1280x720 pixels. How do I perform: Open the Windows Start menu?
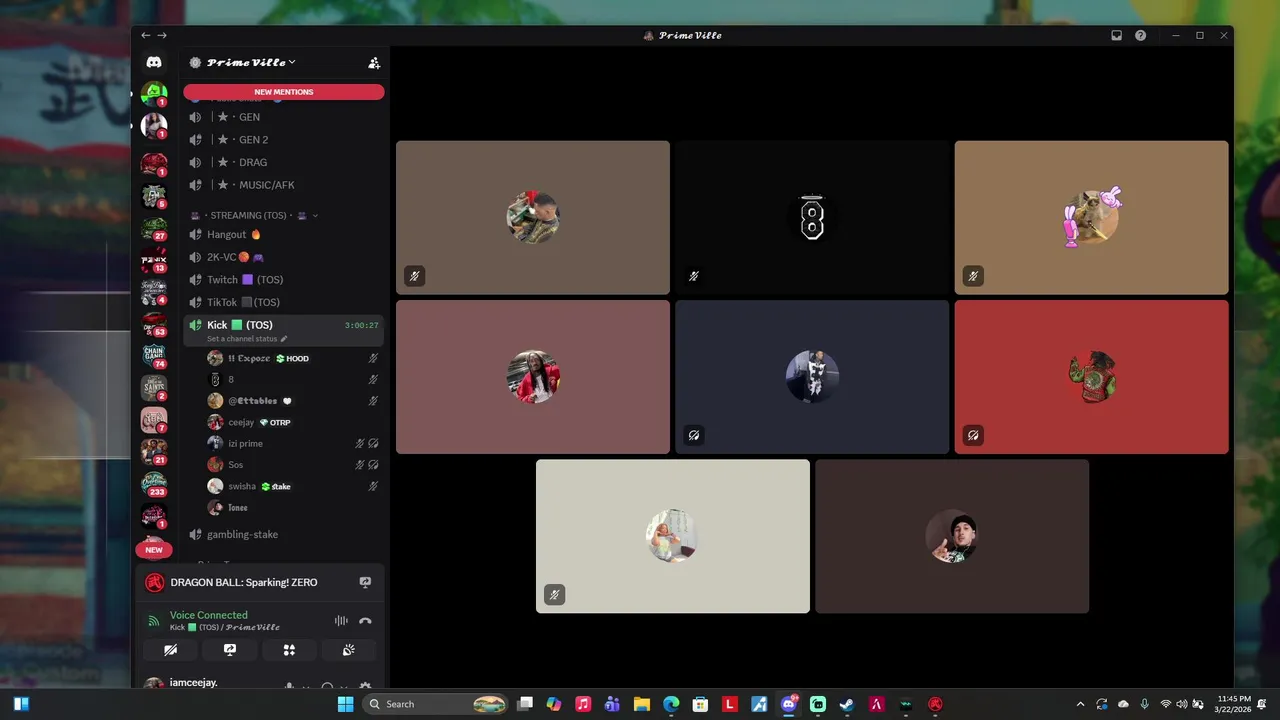pos(345,704)
